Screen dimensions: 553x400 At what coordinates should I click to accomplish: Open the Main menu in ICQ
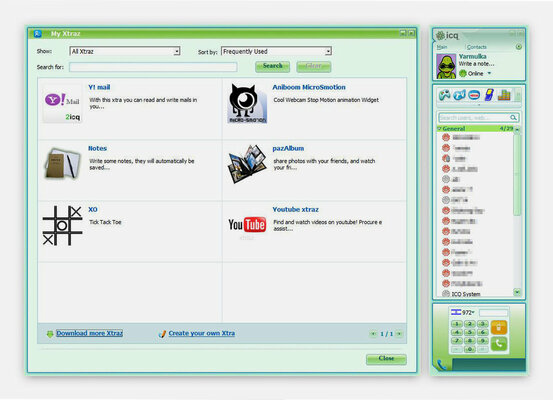tap(442, 47)
